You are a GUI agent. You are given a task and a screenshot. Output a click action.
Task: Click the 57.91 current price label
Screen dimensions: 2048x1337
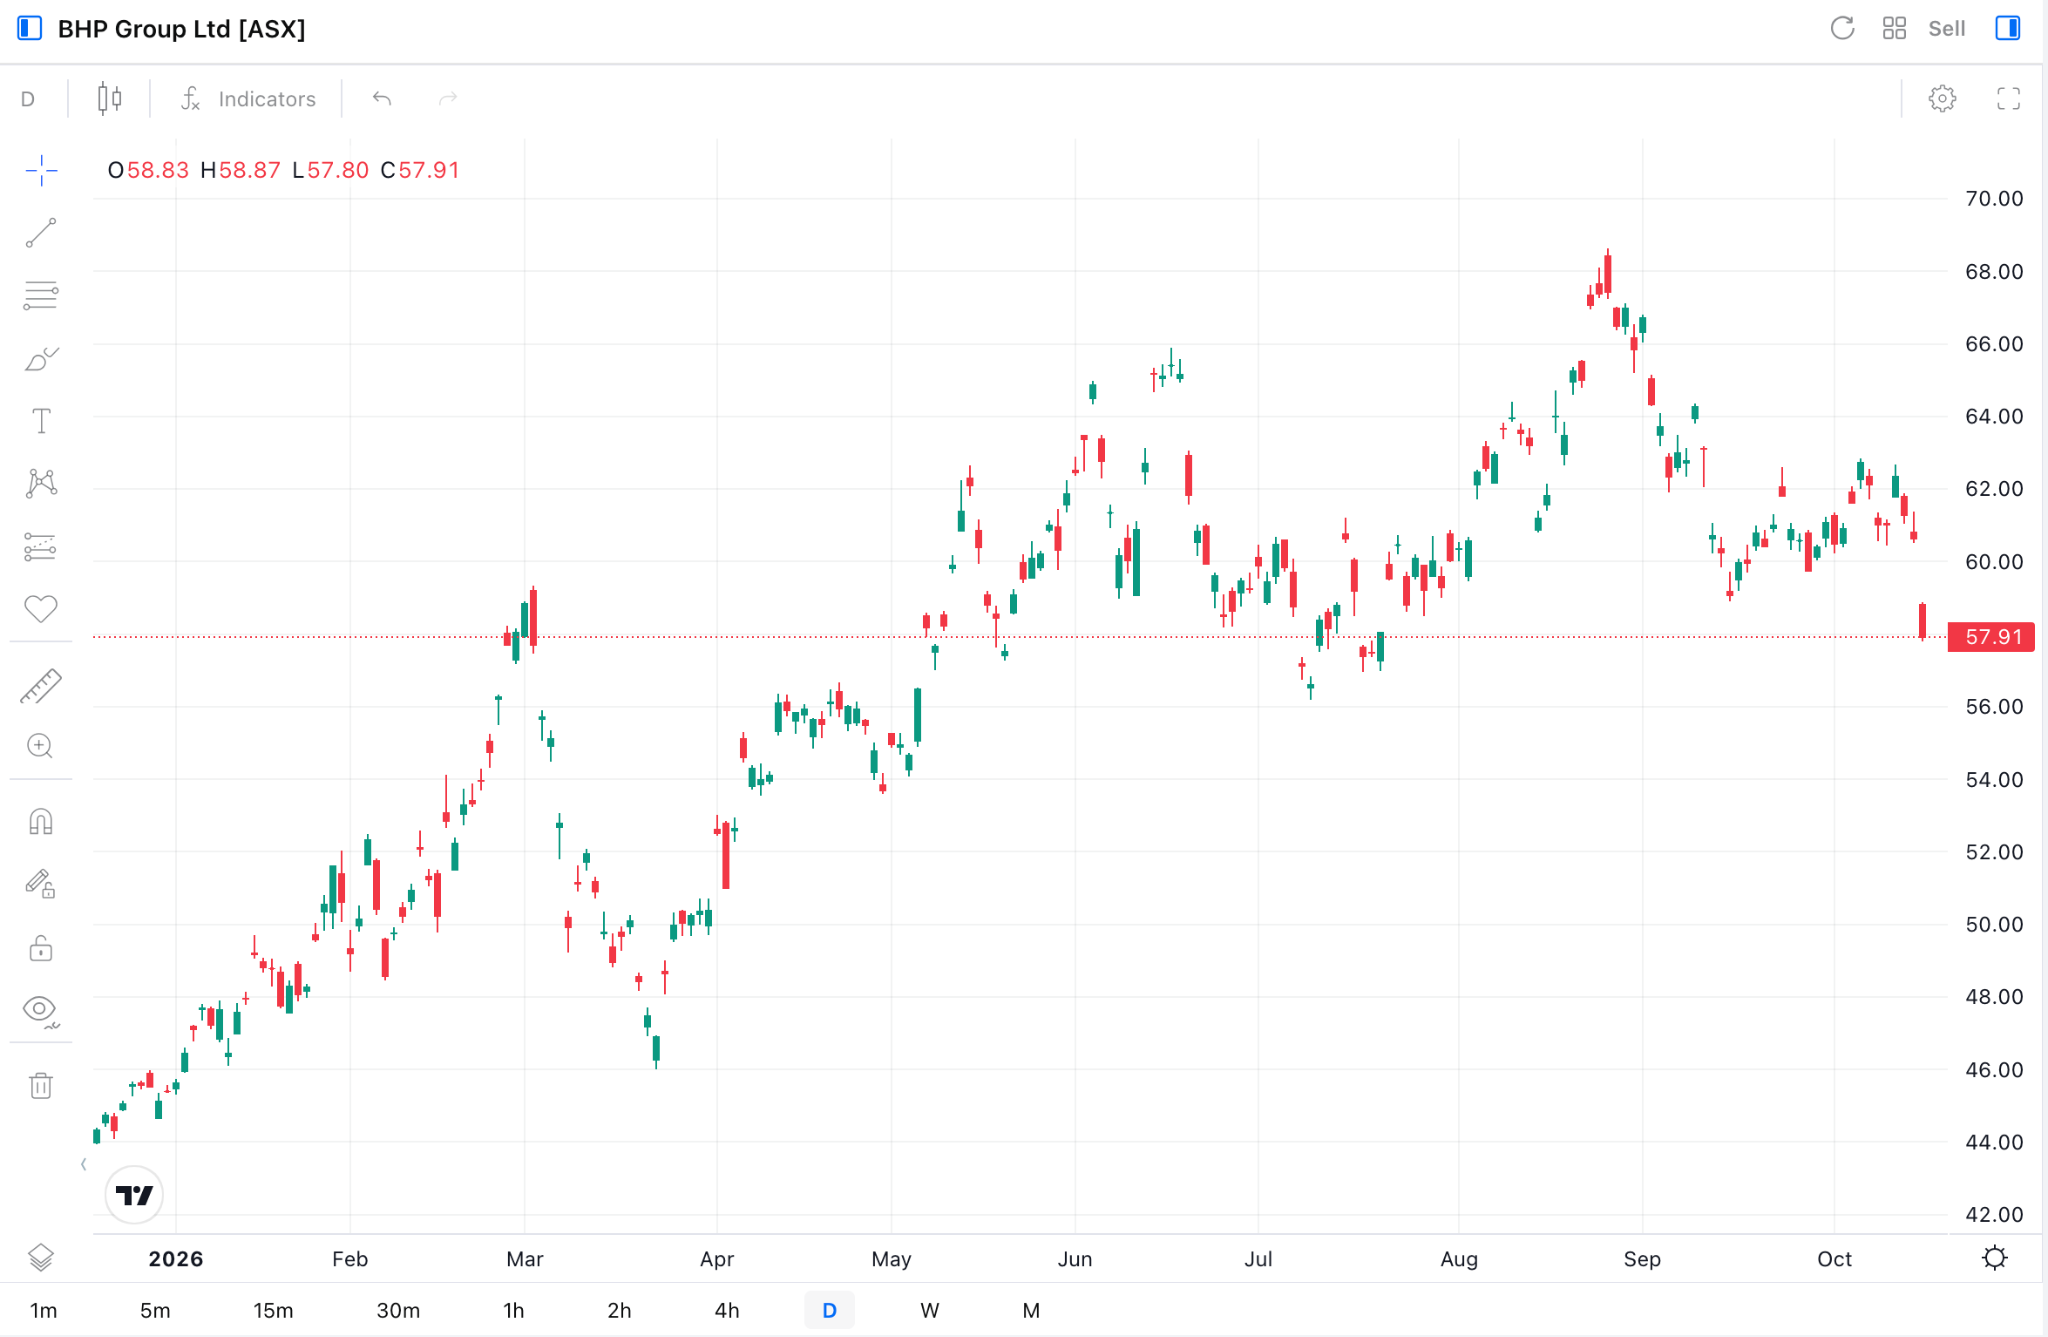pyautogui.click(x=1991, y=637)
